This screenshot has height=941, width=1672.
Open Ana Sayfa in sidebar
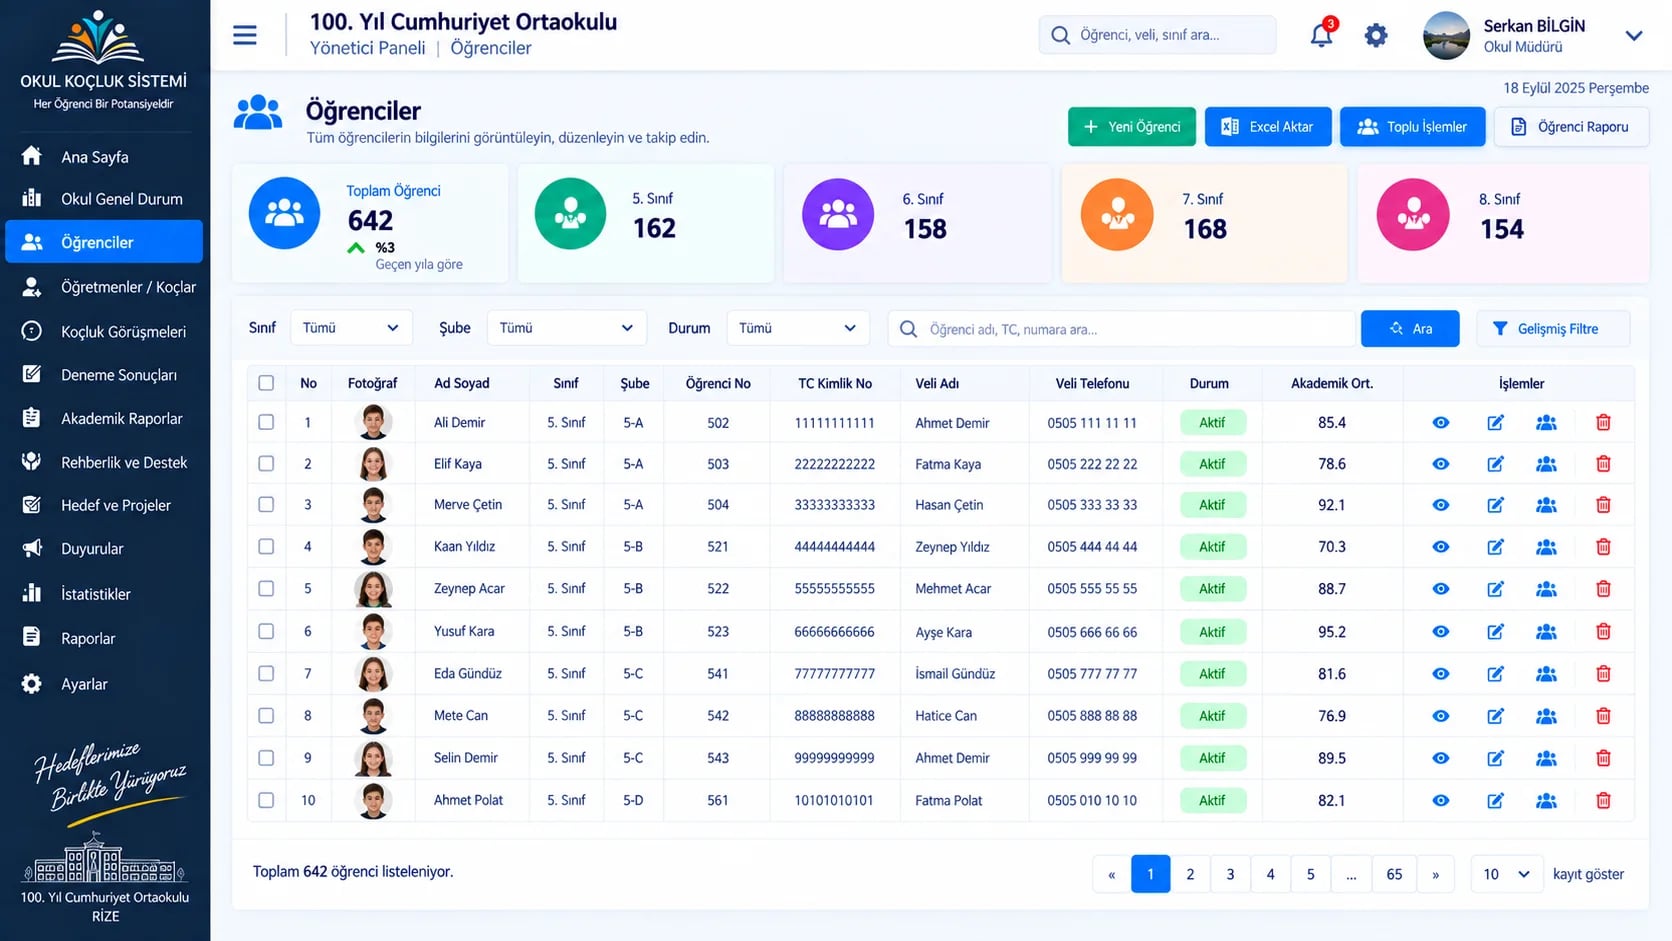tap(104, 157)
